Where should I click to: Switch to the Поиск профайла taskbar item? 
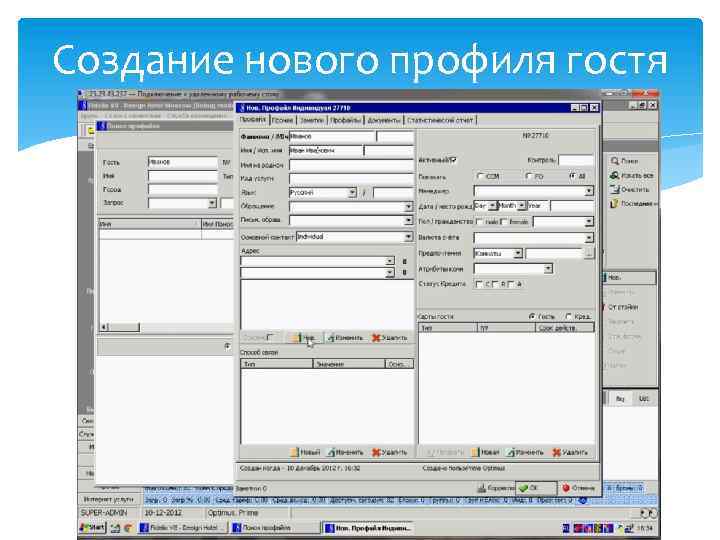274,528
